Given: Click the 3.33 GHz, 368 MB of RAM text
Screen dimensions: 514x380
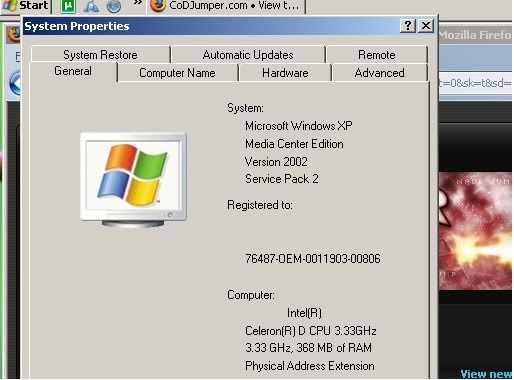Looking at the screenshot, I should coord(308,348).
